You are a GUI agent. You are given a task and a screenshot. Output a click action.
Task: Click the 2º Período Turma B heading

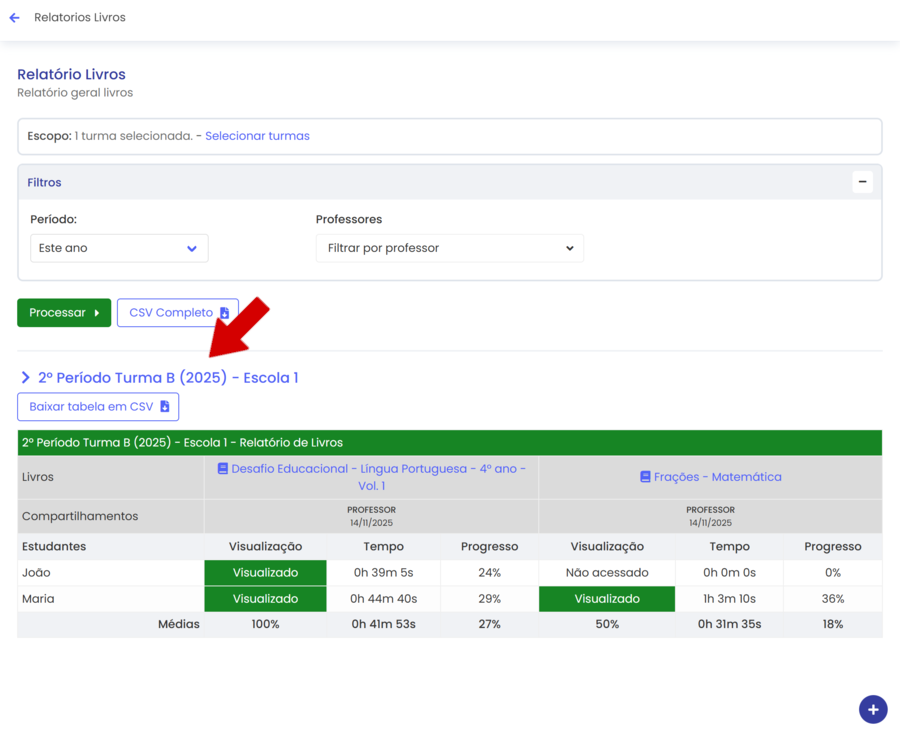point(168,378)
